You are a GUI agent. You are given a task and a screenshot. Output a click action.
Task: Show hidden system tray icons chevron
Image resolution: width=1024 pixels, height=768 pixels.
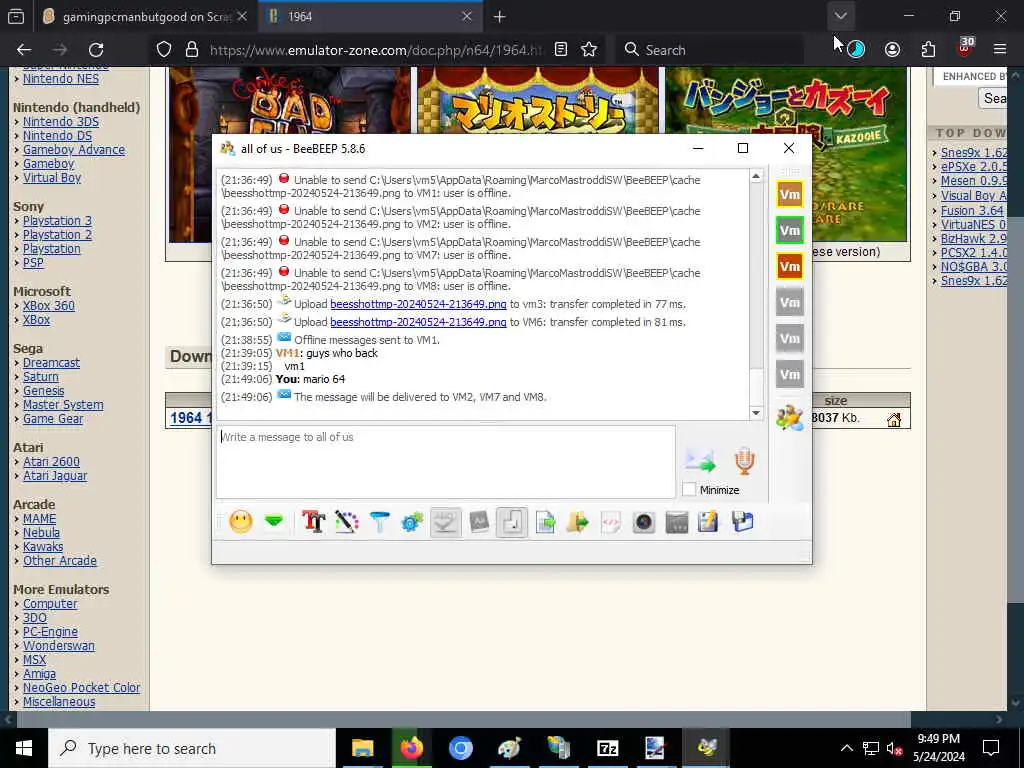pyautogui.click(x=846, y=748)
